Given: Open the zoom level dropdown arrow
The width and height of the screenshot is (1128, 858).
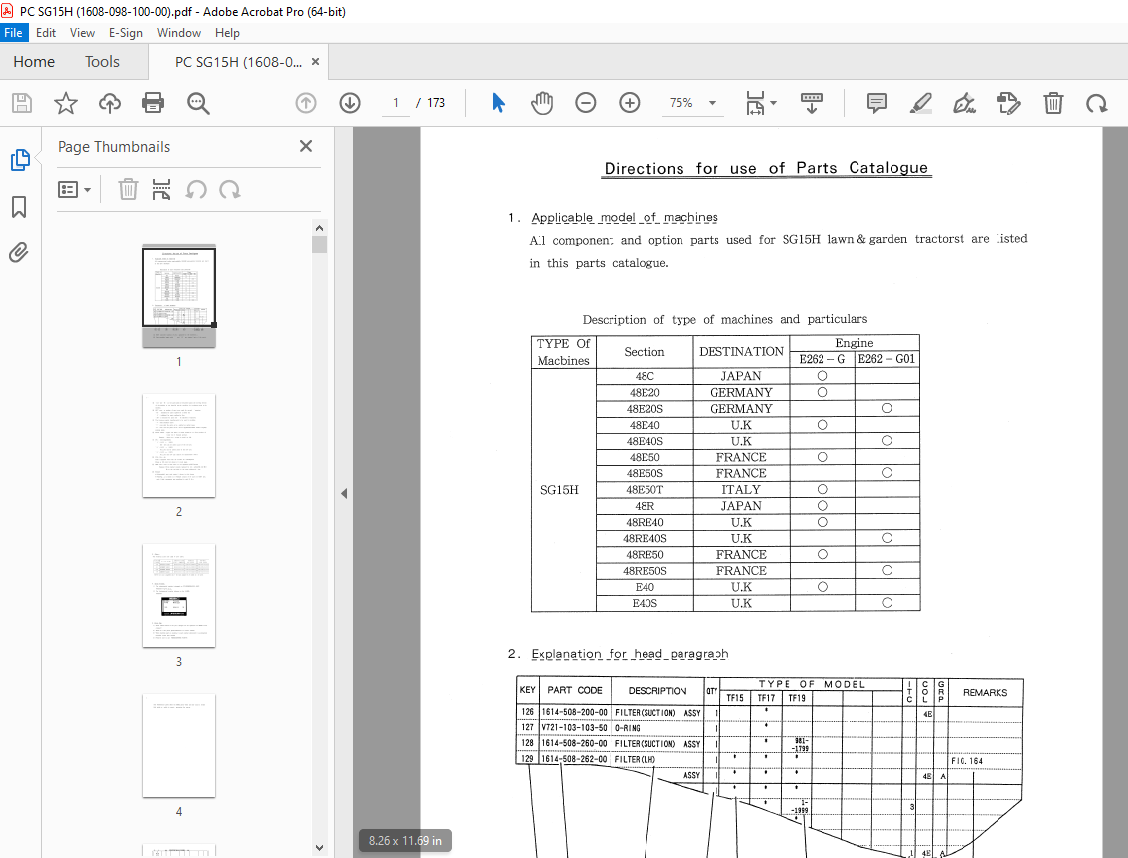Looking at the screenshot, I should [x=712, y=103].
